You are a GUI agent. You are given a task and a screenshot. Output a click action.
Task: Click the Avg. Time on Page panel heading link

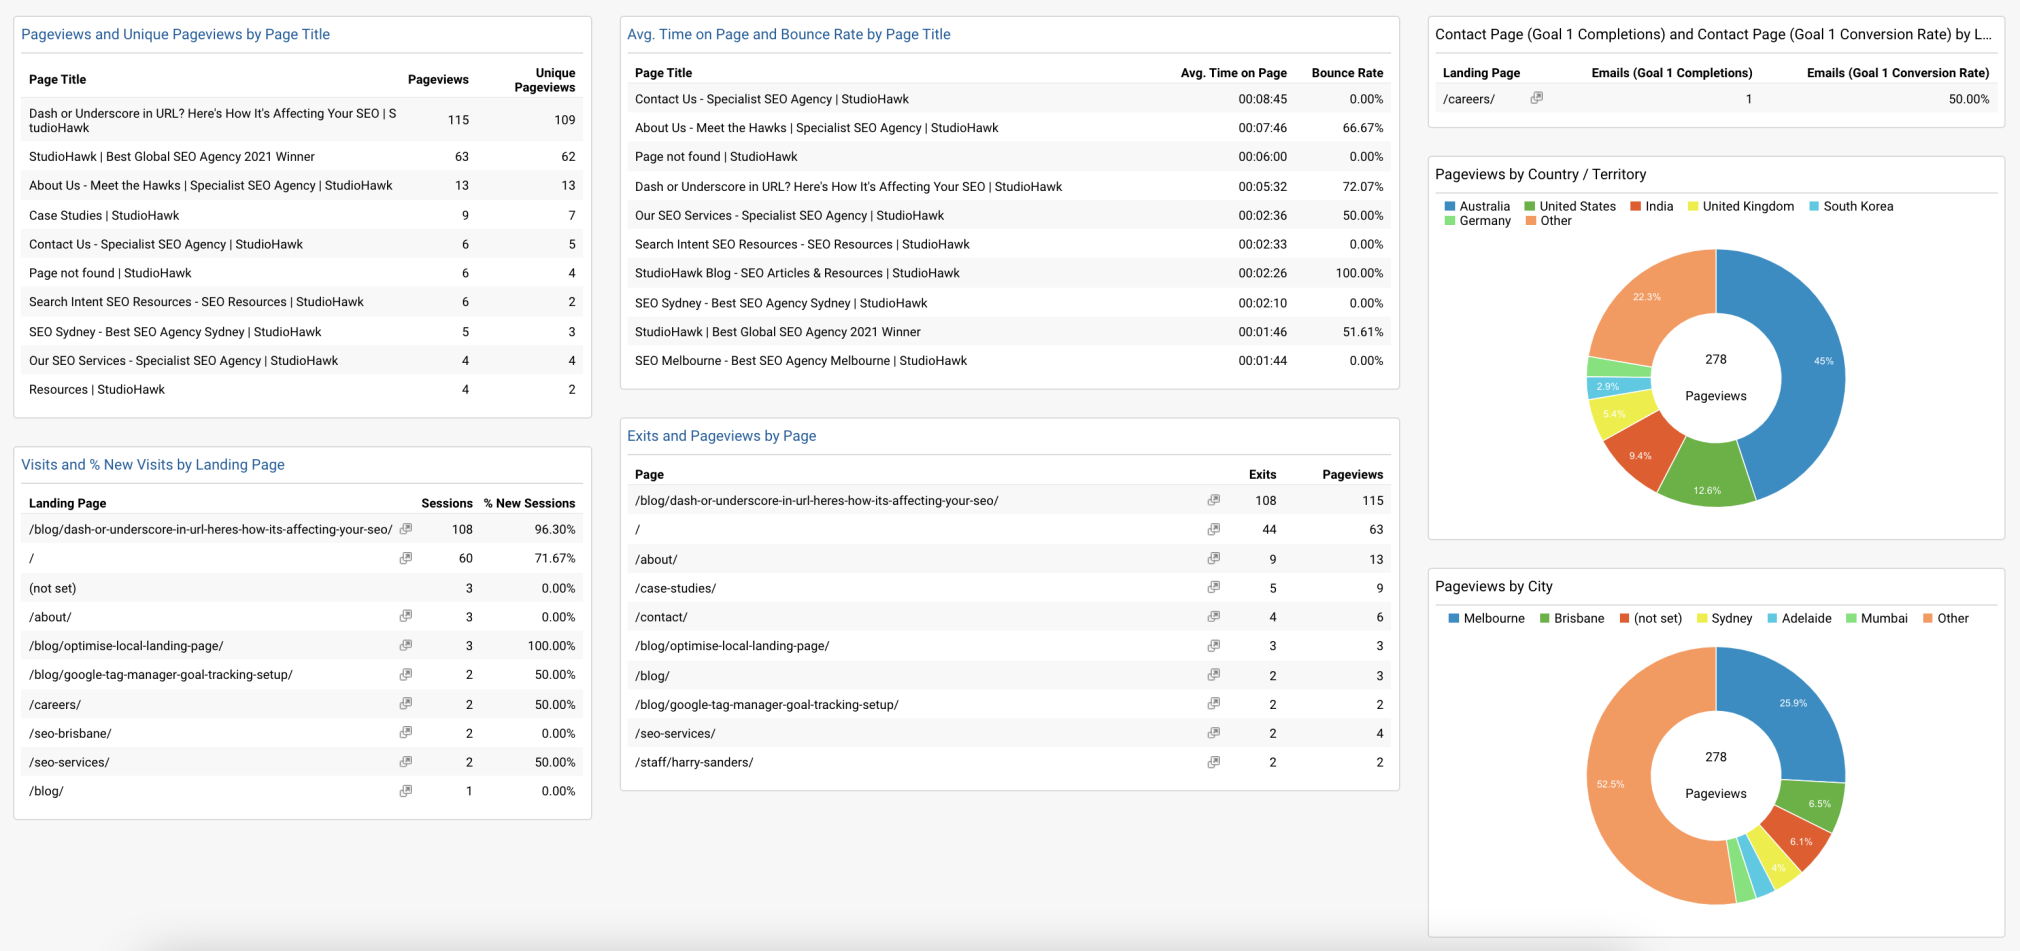click(x=789, y=34)
